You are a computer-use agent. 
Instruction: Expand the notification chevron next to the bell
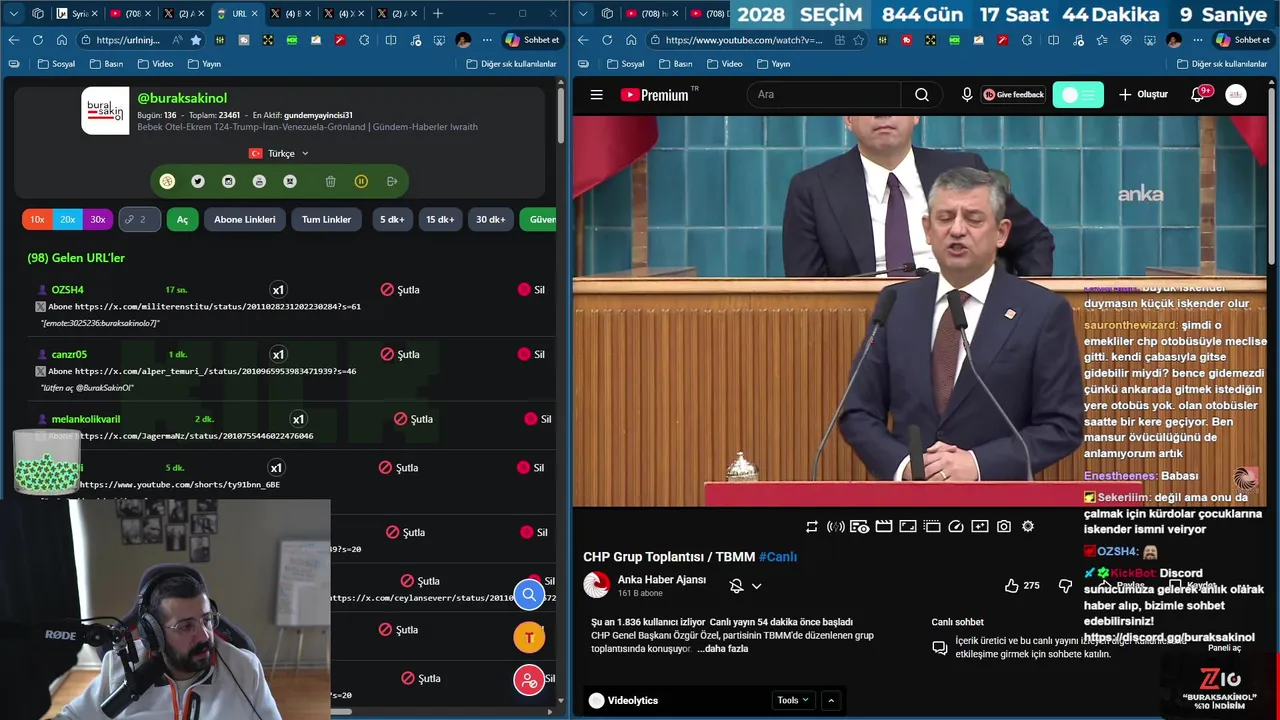(756, 586)
